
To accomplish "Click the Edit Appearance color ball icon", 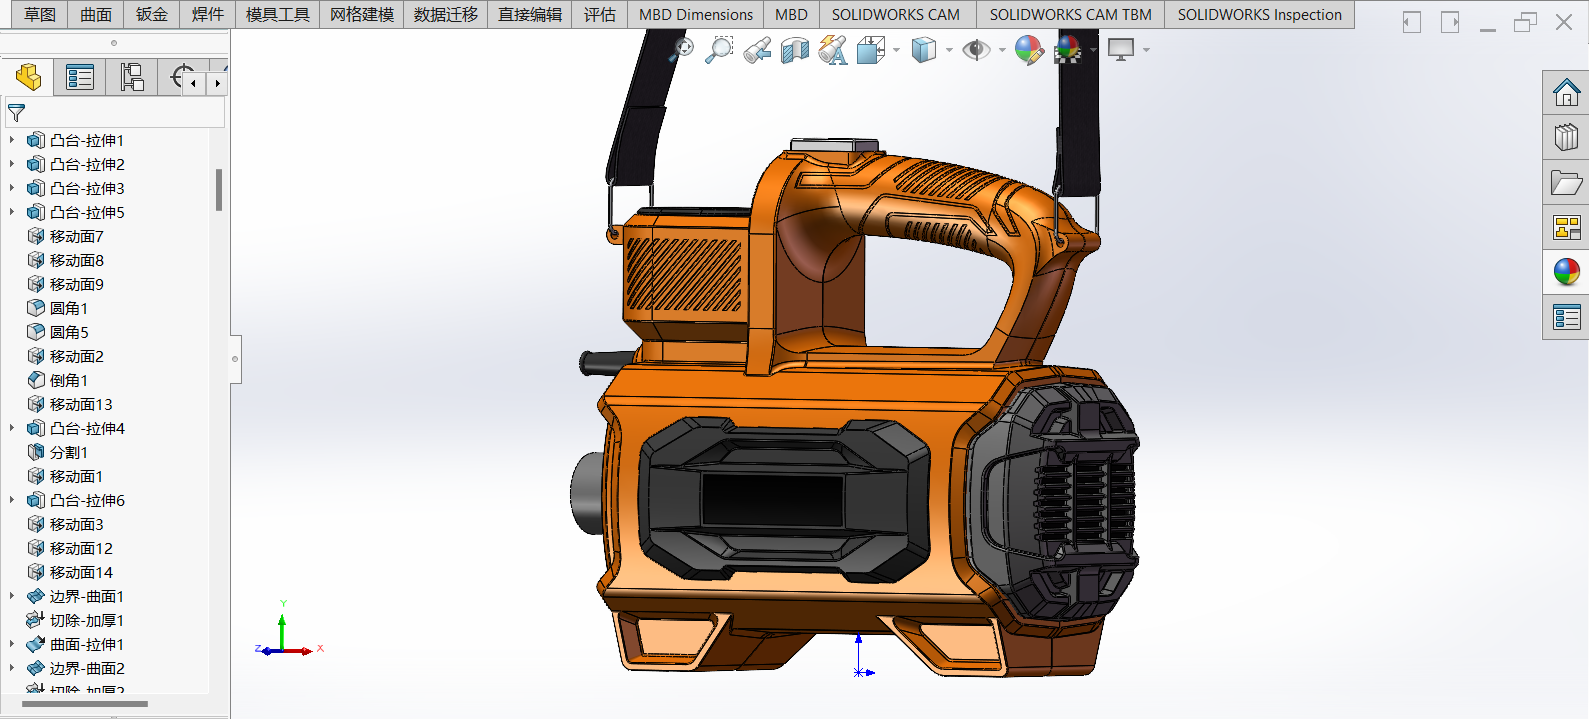I will click(x=1028, y=49).
